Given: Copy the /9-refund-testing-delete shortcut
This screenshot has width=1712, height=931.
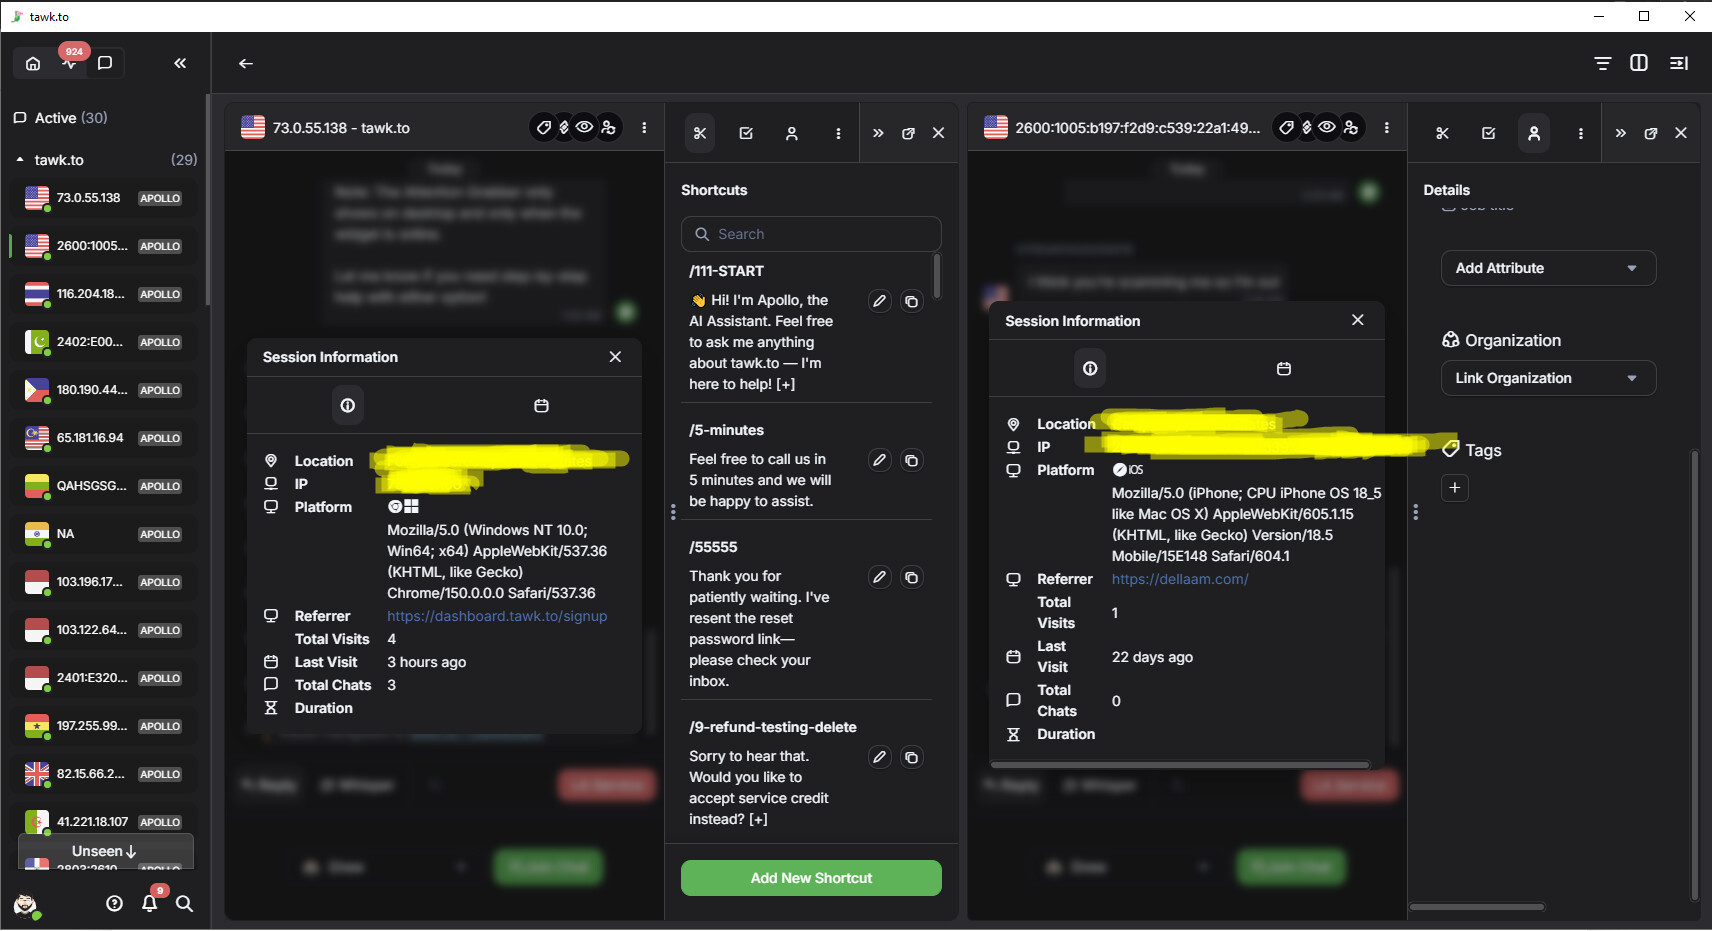Looking at the screenshot, I should 911,757.
